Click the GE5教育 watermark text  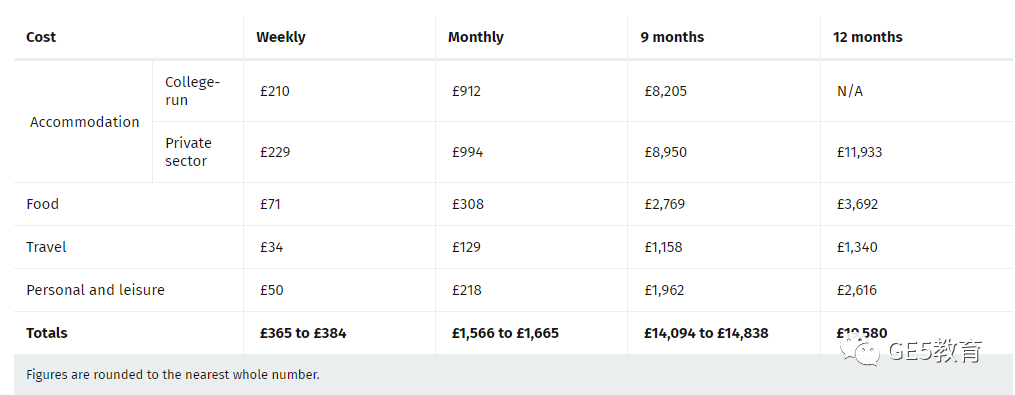point(935,352)
